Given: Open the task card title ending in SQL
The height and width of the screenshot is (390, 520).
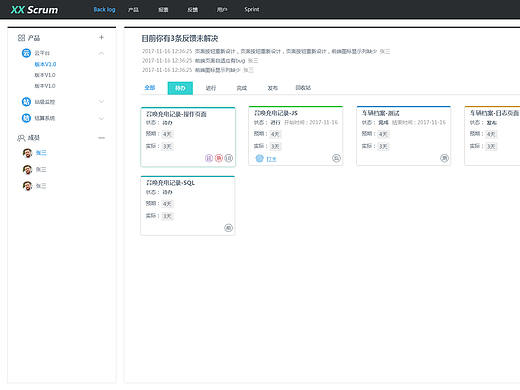Looking at the screenshot, I should [x=170, y=183].
